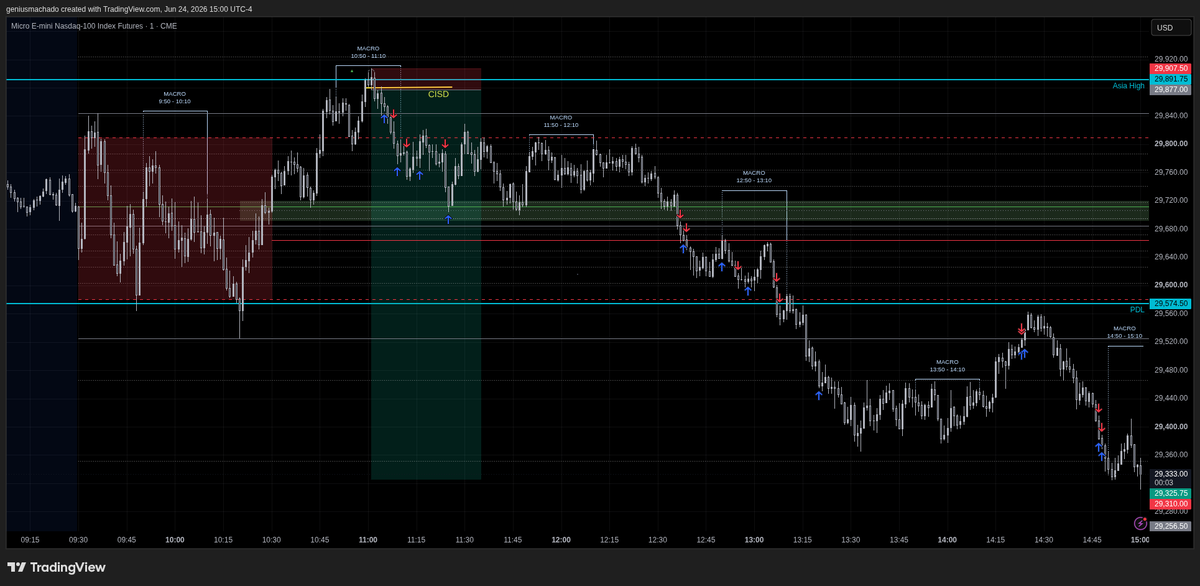Select the MACRO 10:50 - 11:10 label
Viewport: 1200px width, 586px height.
point(368,52)
